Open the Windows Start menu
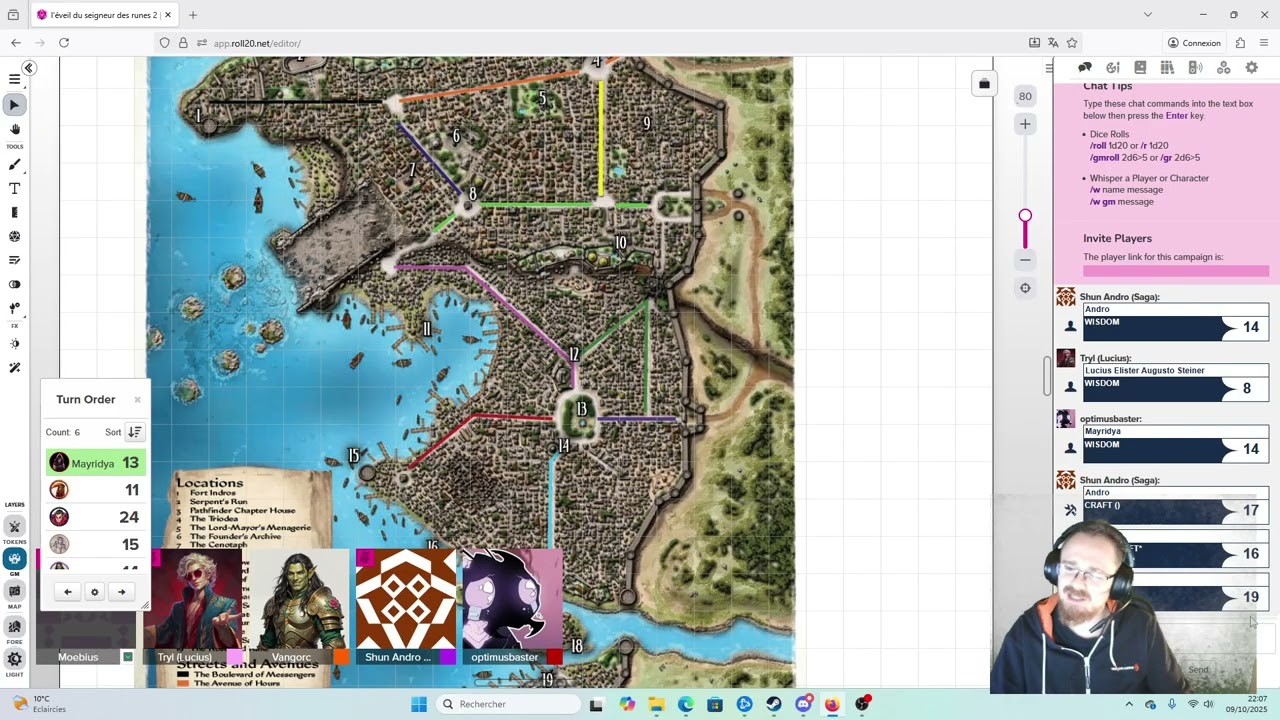This screenshot has width=1280, height=720. click(x=419, y=704)
